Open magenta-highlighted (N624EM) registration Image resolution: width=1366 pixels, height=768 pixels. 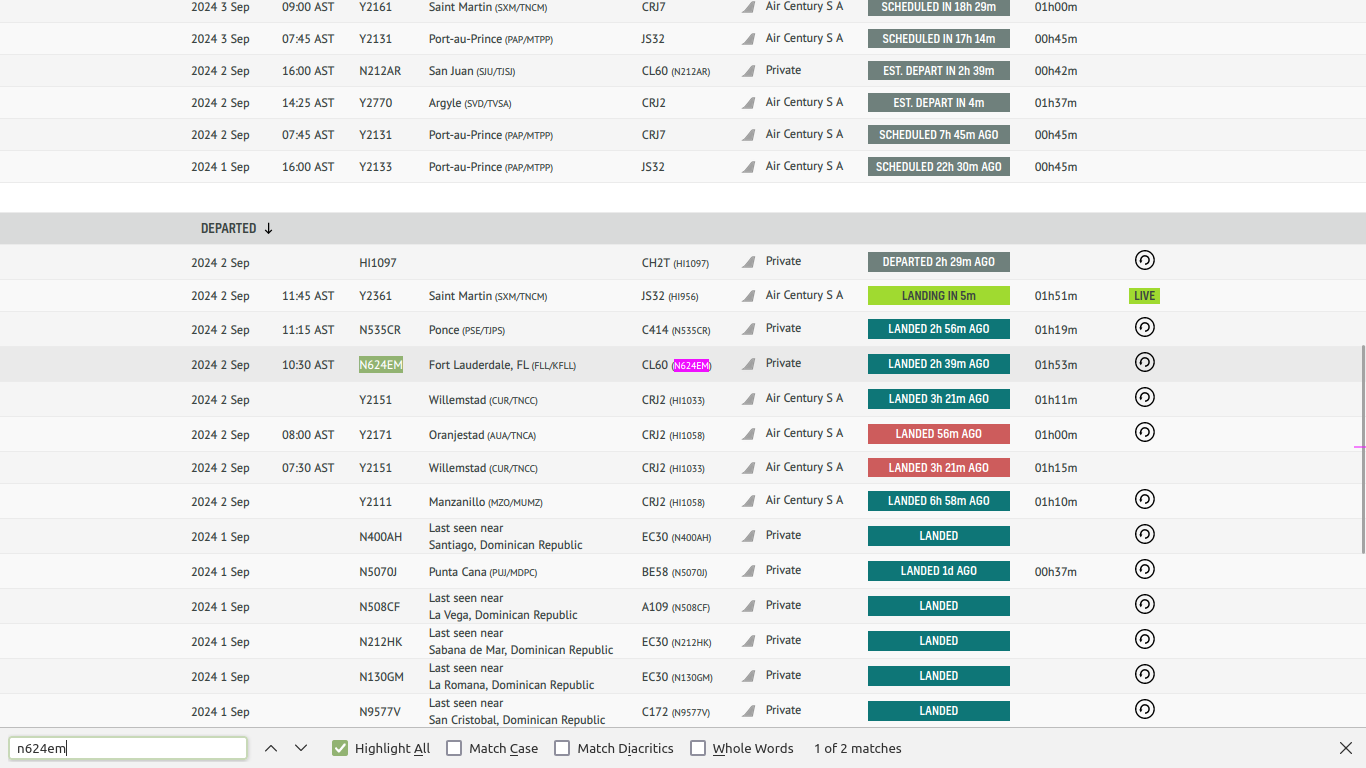692,366
